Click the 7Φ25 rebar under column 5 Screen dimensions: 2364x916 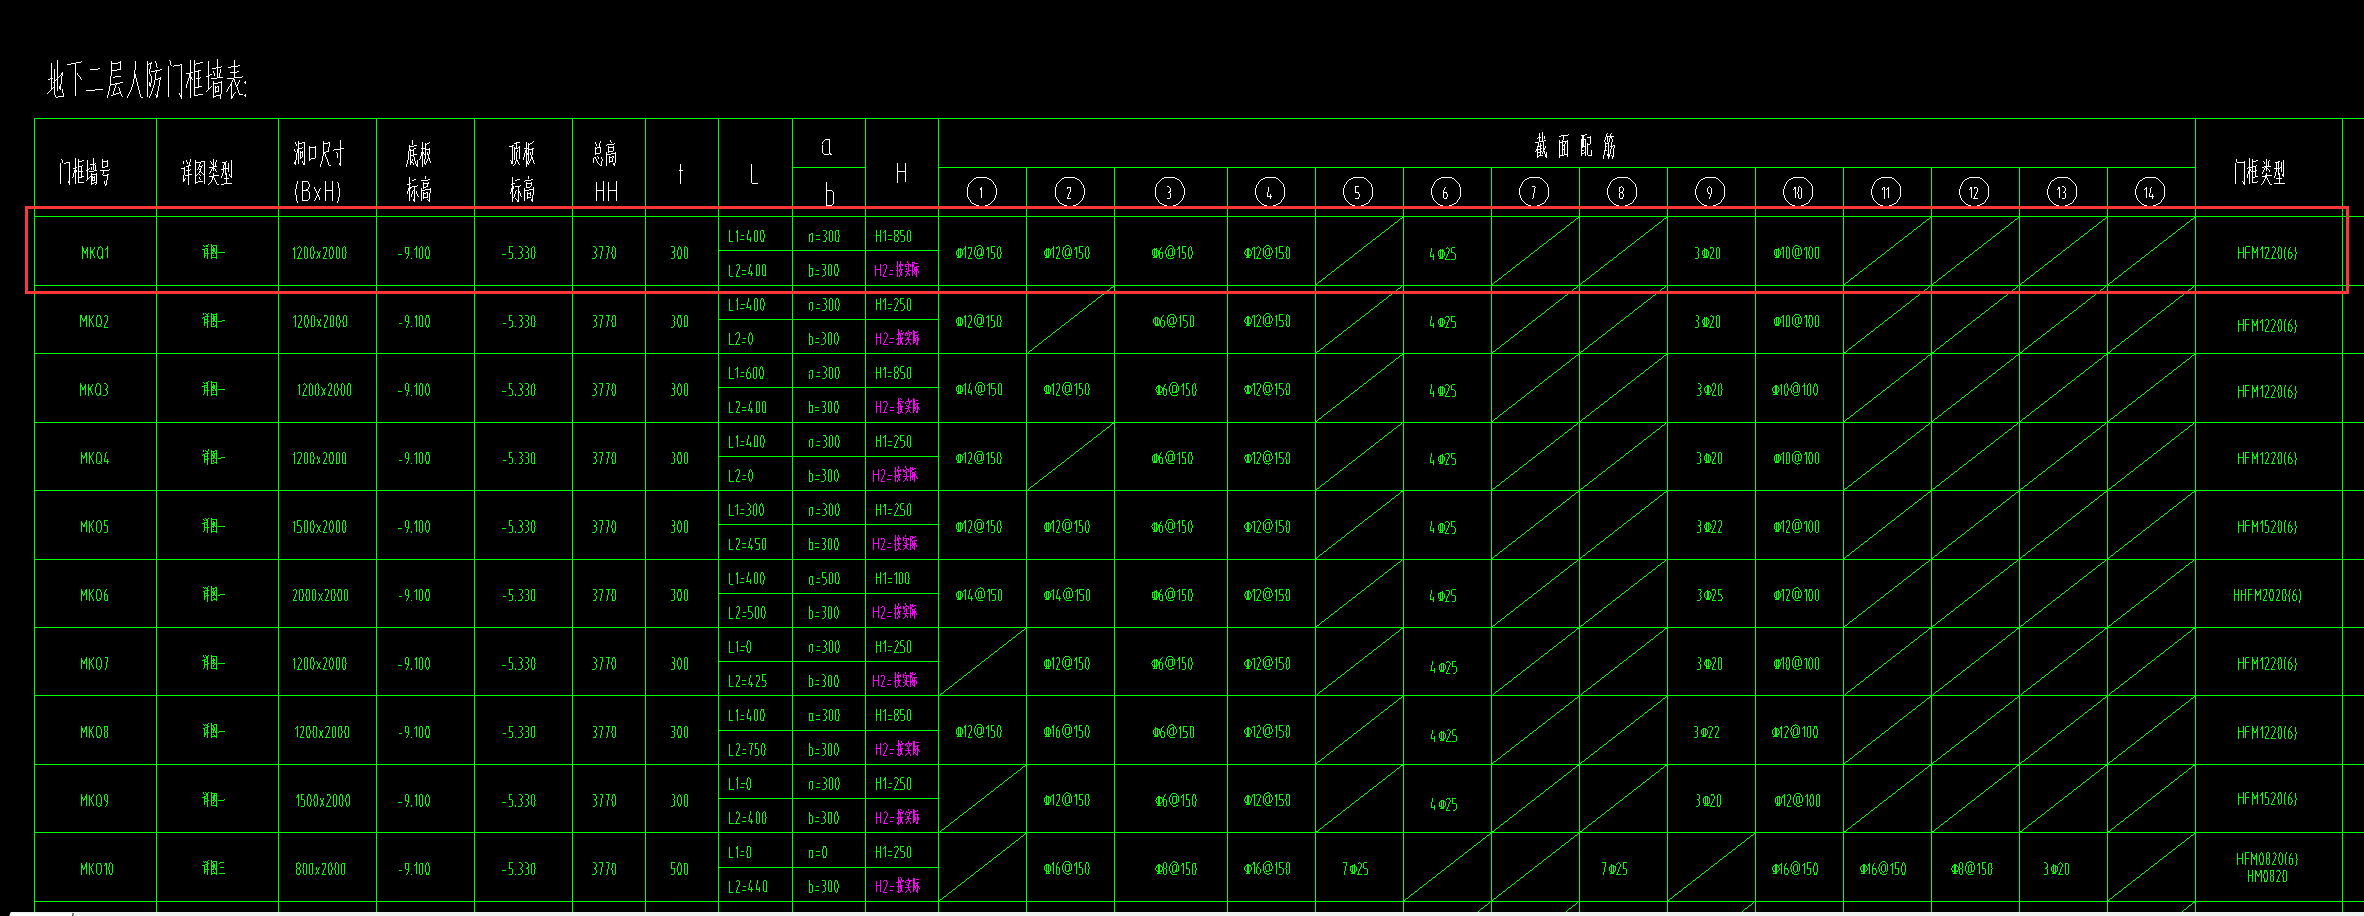pos(1355,869)
